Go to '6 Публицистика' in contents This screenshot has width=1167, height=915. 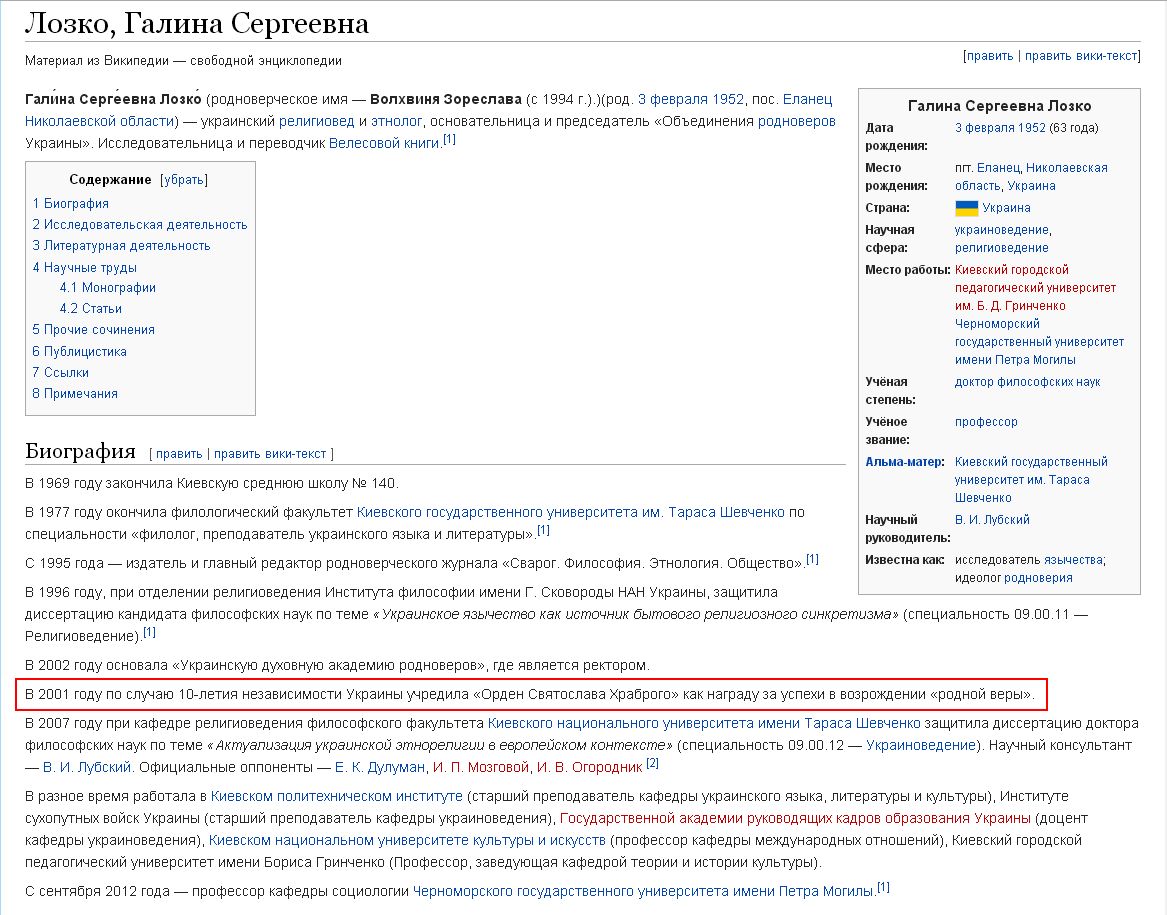80,351
